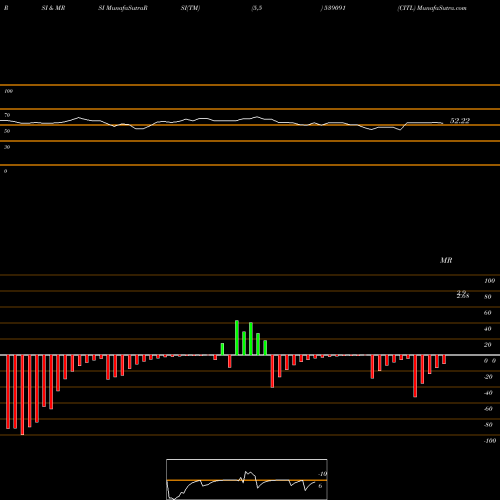This screenshot has height=500, width=500.
Task: Click the 70 level label on RSI axis
Action: 7,115
